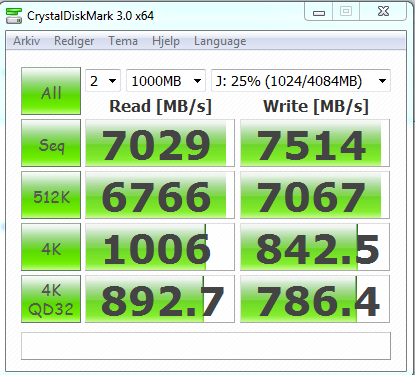Screen dimensions: 415x375
Task: Click the empty comment field at bottom
Action: pos(206,346)
